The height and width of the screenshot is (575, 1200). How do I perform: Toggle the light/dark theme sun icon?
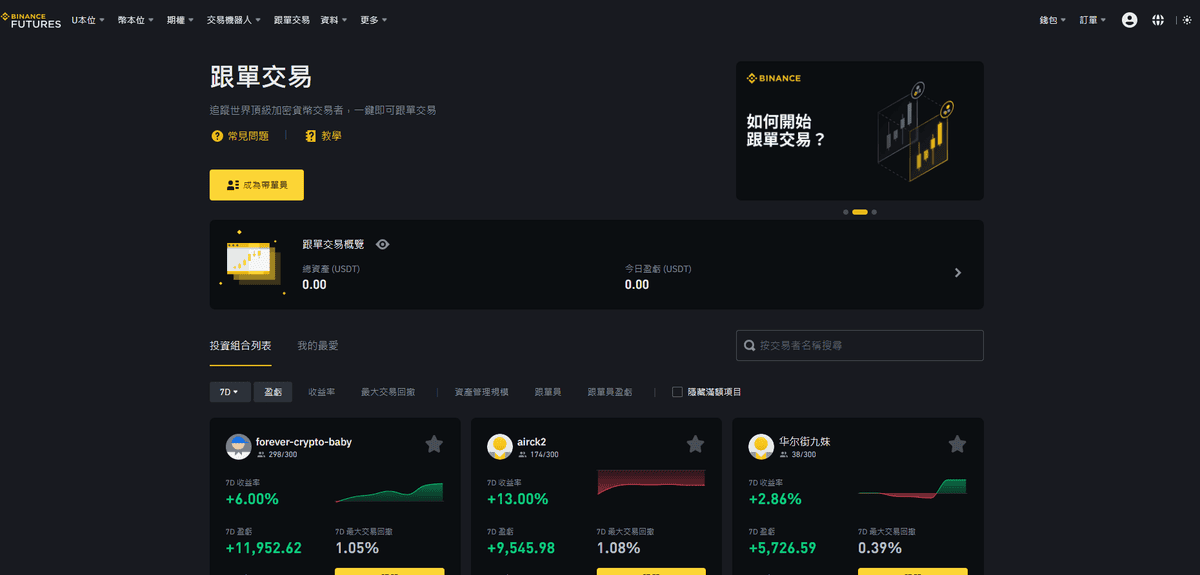1186,20
